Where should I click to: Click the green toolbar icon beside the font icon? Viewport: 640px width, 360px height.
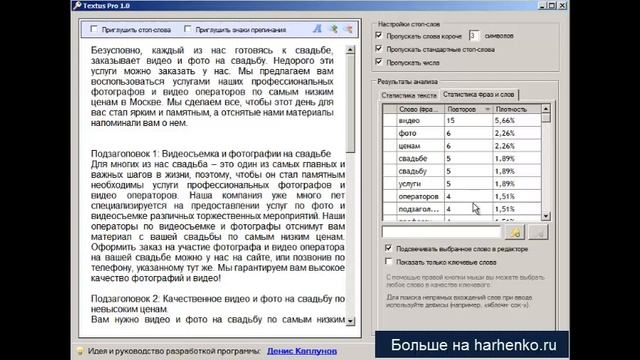tap(333, 29)
